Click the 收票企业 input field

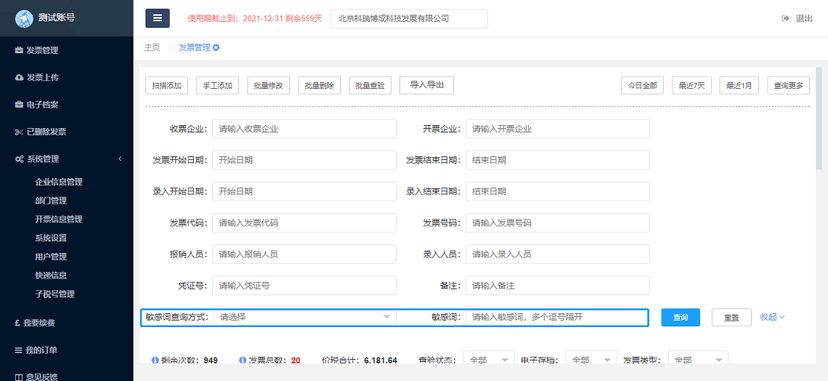[304, 129]
